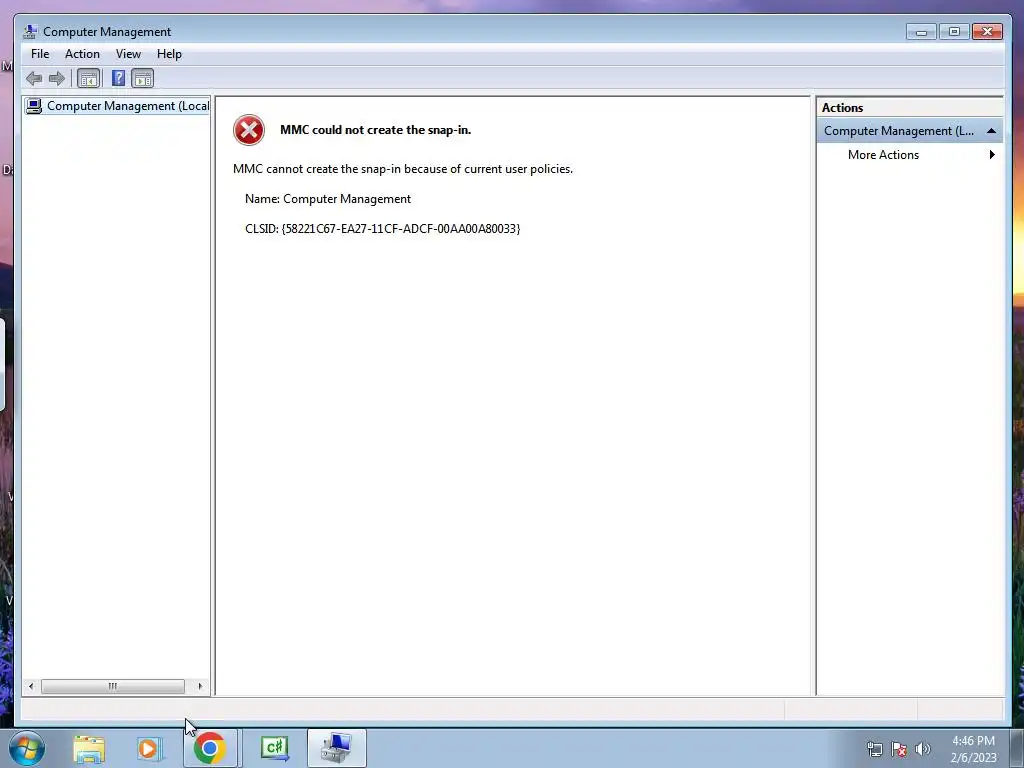Viewport: 1024px width, 768px height.
Task: Select Computer Management (Local) tree node
Action: (118, 106)
